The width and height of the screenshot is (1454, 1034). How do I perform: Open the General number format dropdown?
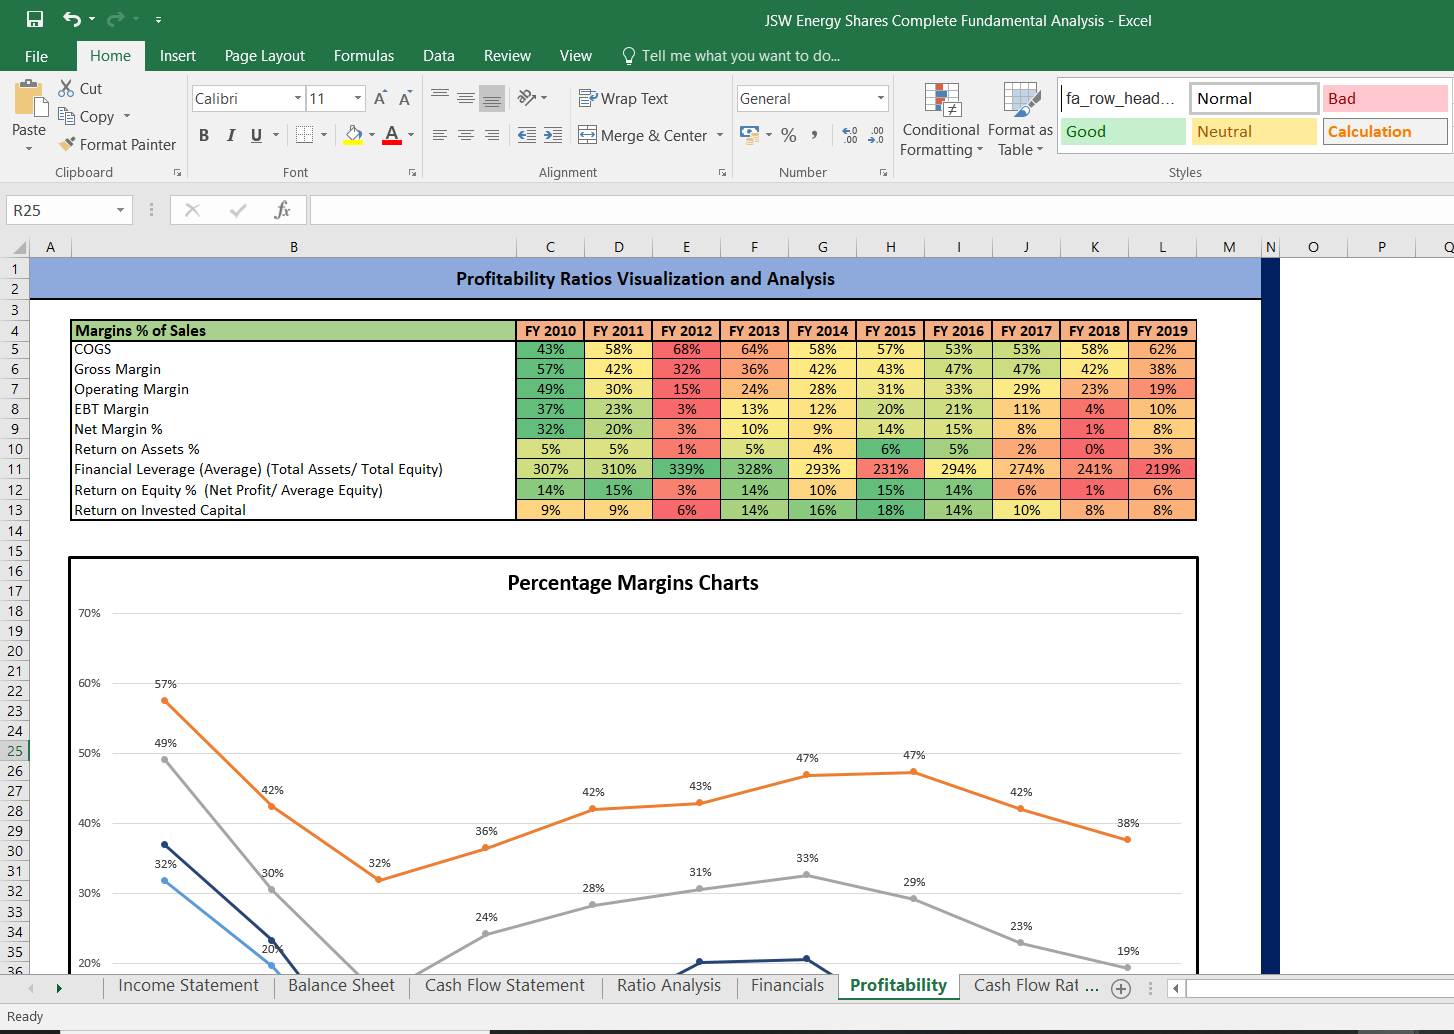pos(881,98)
